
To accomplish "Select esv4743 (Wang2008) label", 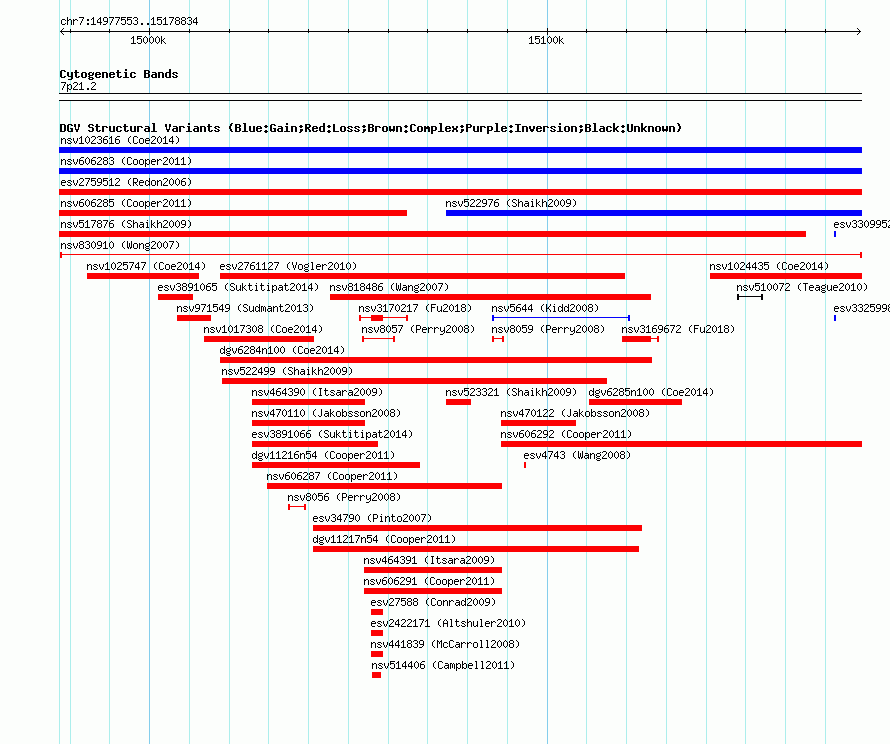I will pyautogui.click(x=577, y=455).
